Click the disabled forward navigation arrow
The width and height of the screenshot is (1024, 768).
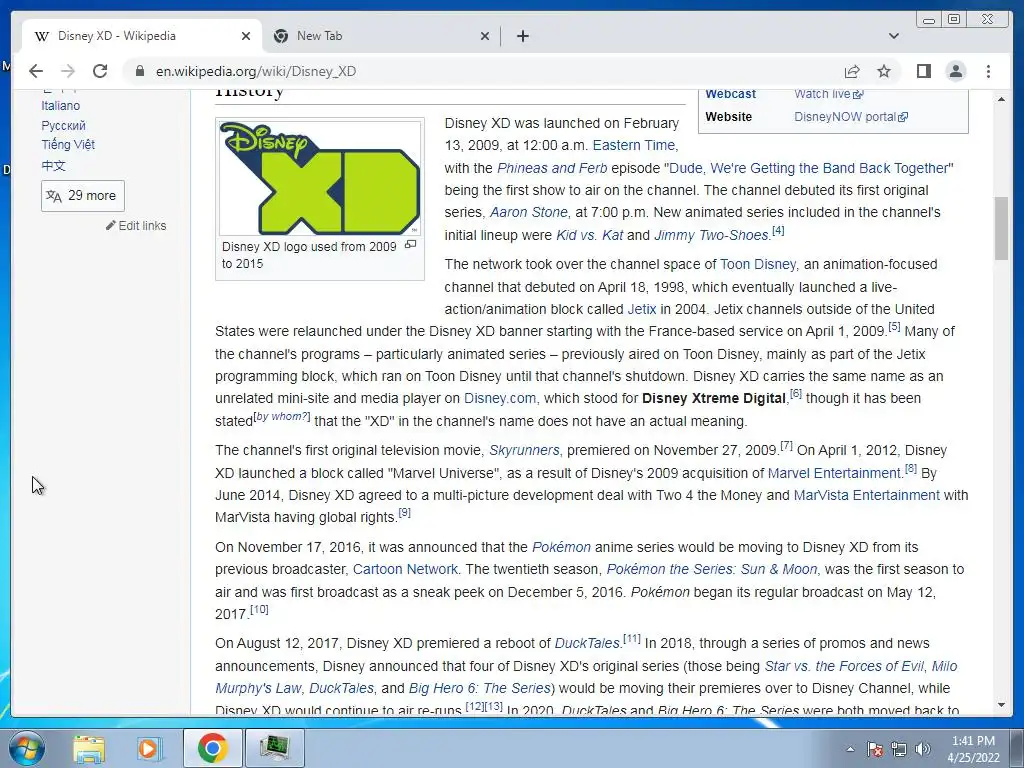[68, 71]
